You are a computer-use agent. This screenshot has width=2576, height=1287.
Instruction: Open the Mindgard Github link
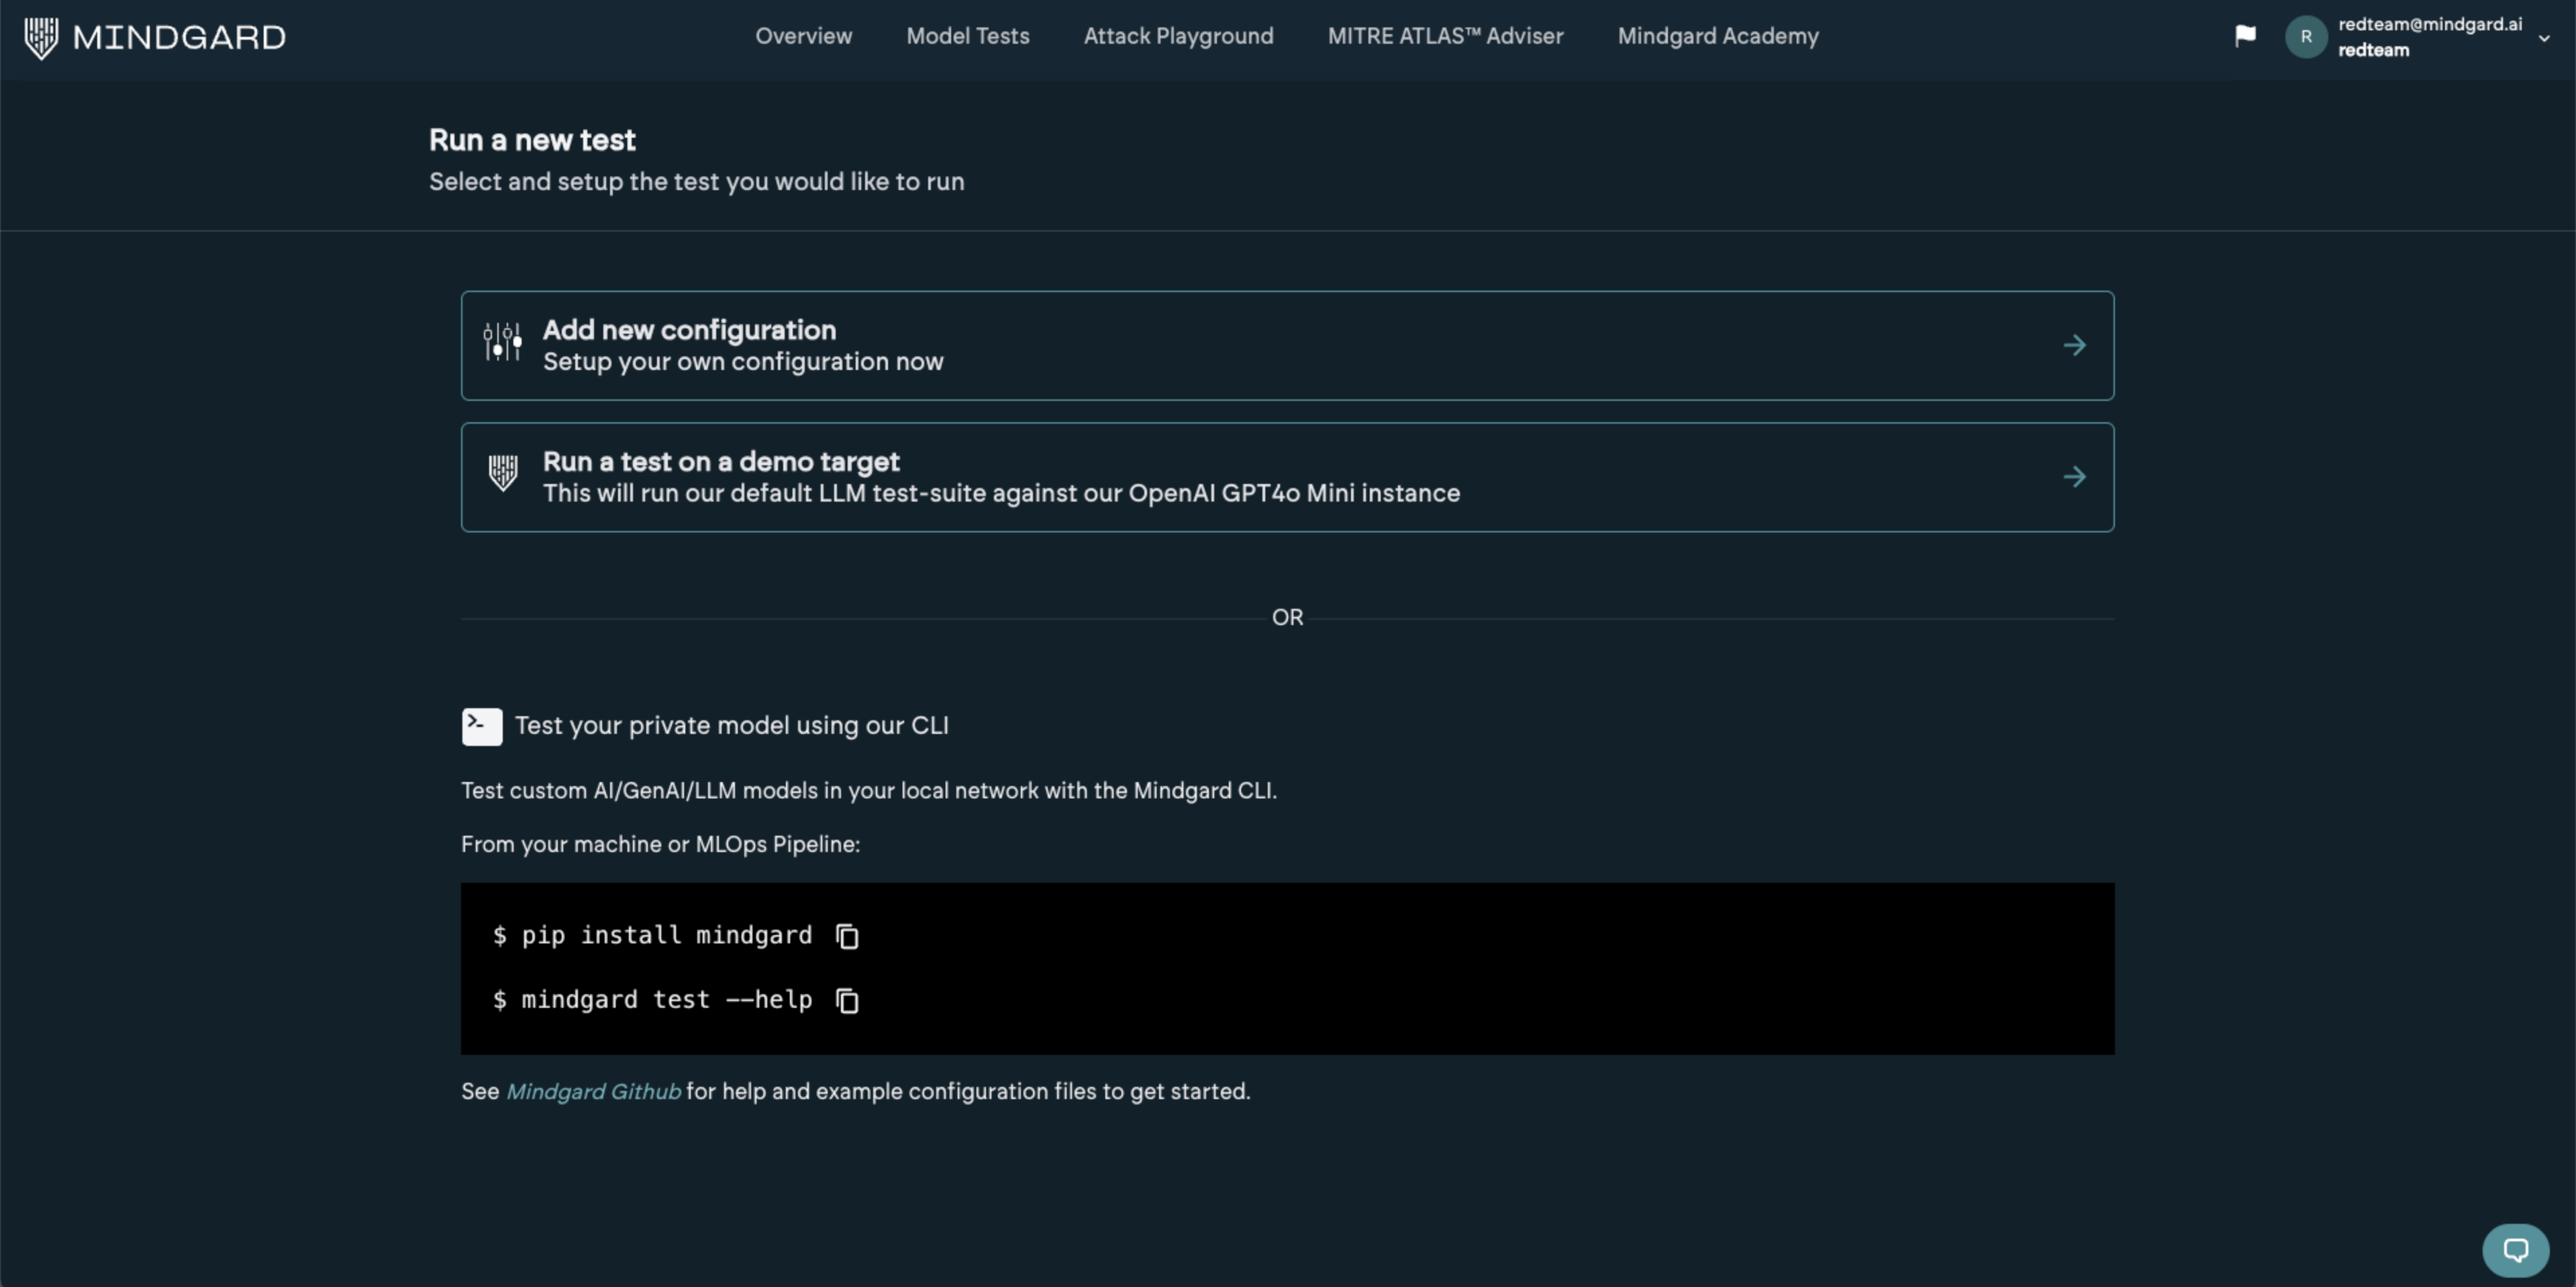point(593,1092)
